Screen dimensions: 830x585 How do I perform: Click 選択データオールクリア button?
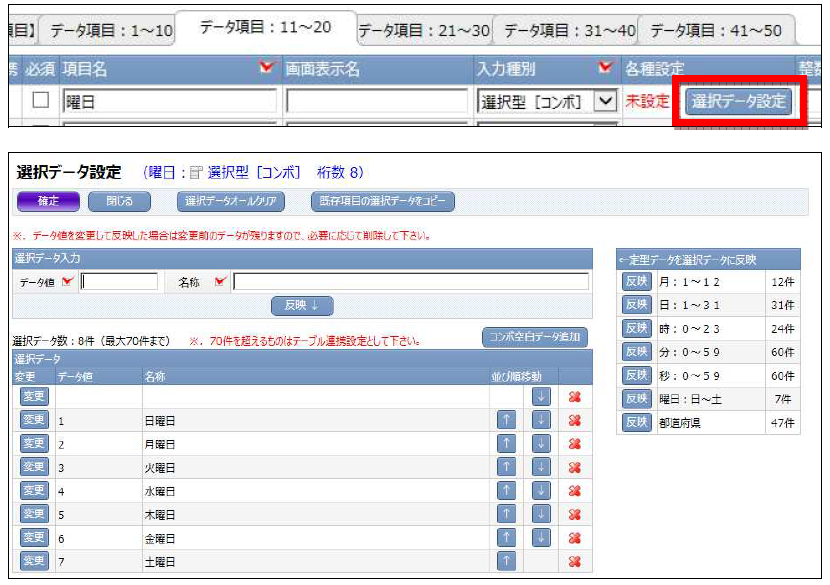(x=231, y=202)
